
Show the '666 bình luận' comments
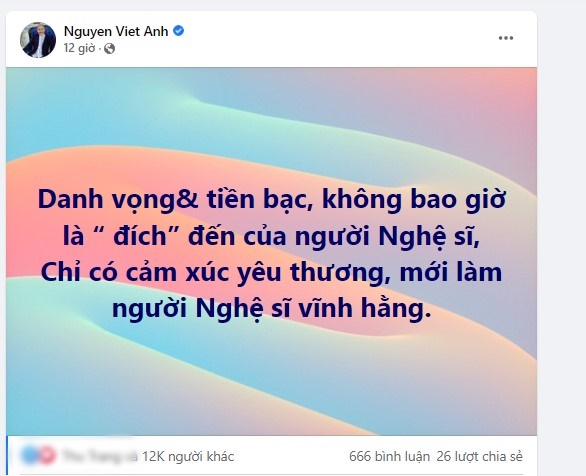(x=389, y=457)
